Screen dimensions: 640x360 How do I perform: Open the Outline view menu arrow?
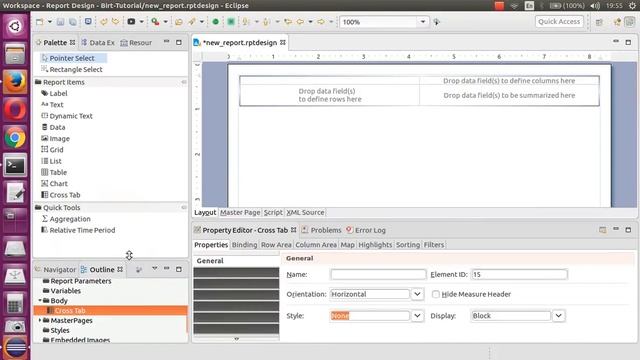pyautogui.click(x=155, y=269)
